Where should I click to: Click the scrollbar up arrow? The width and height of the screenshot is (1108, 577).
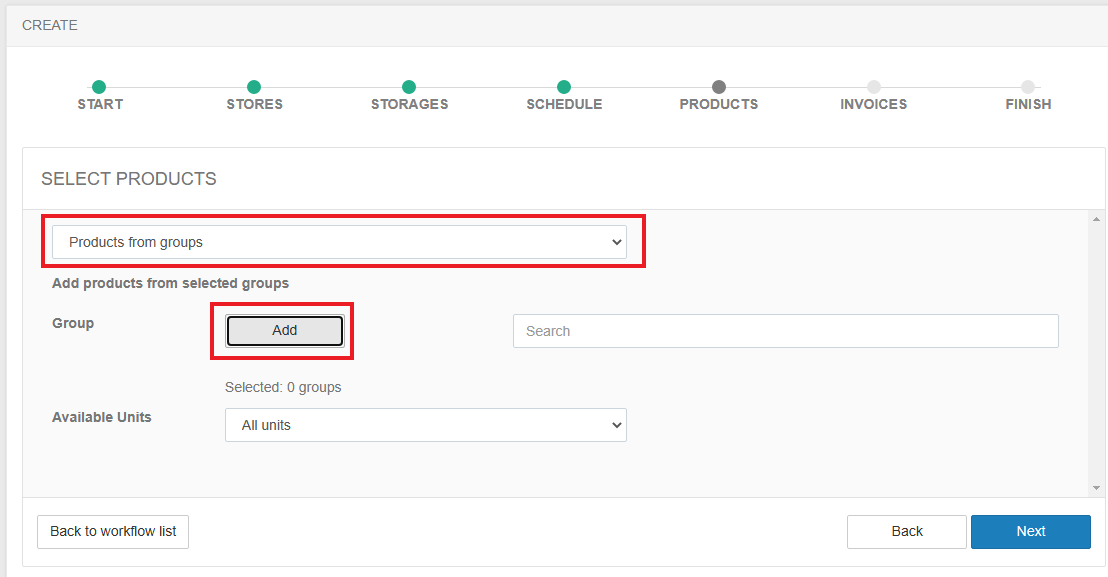[x=1097, y=219]
